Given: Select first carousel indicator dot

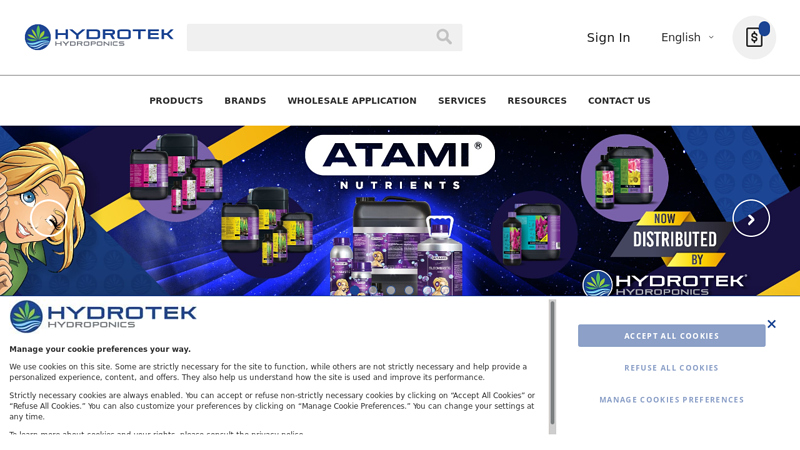Looking at the screenshot, I should click(x=355, y=290).
